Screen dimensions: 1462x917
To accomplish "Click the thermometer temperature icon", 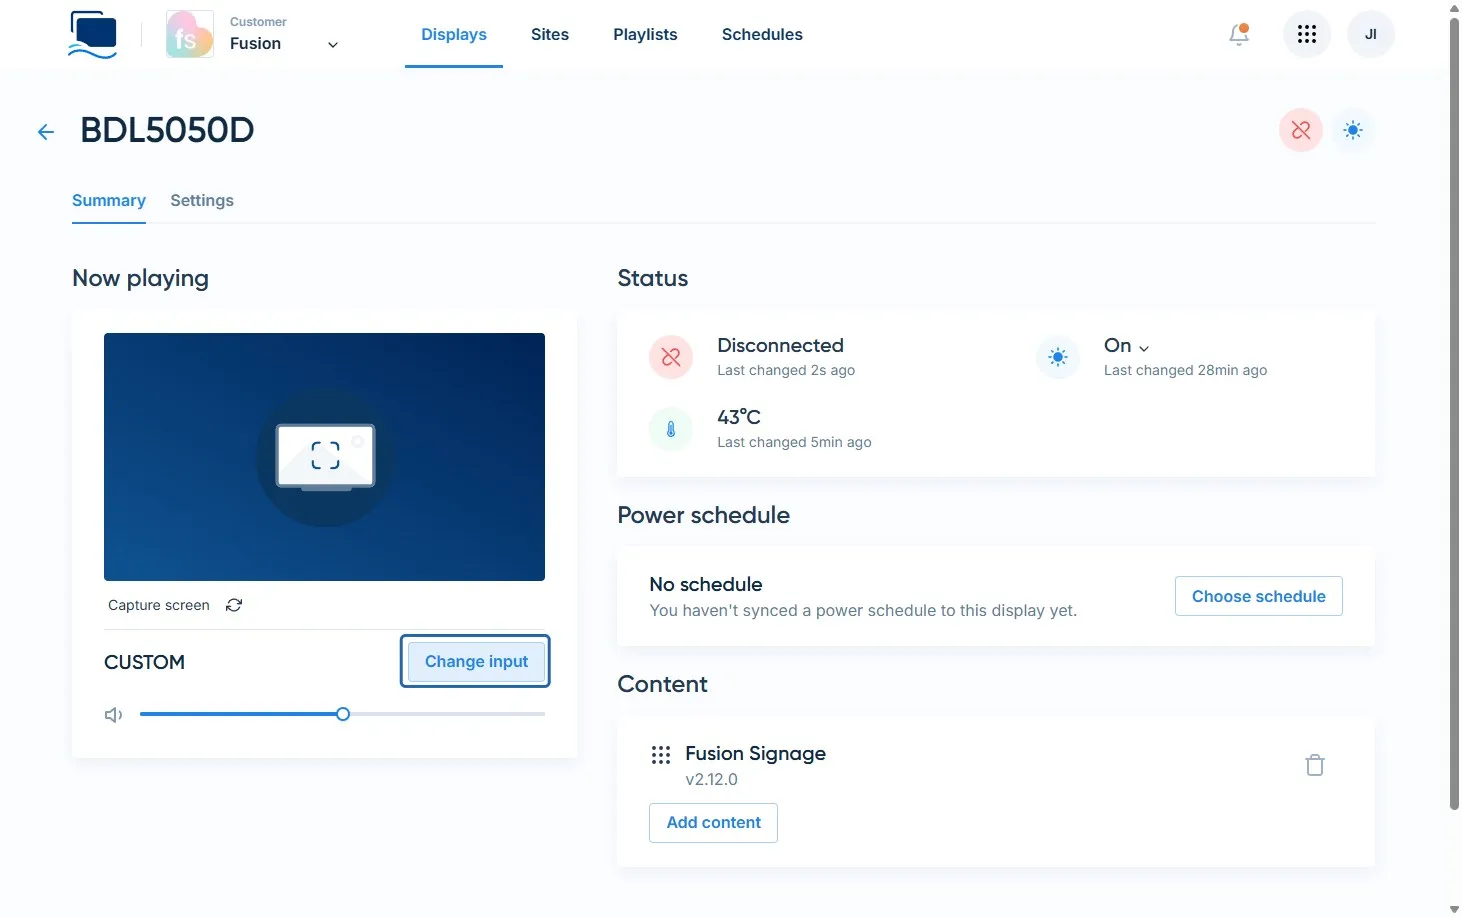I will click(x=671, y=429).
